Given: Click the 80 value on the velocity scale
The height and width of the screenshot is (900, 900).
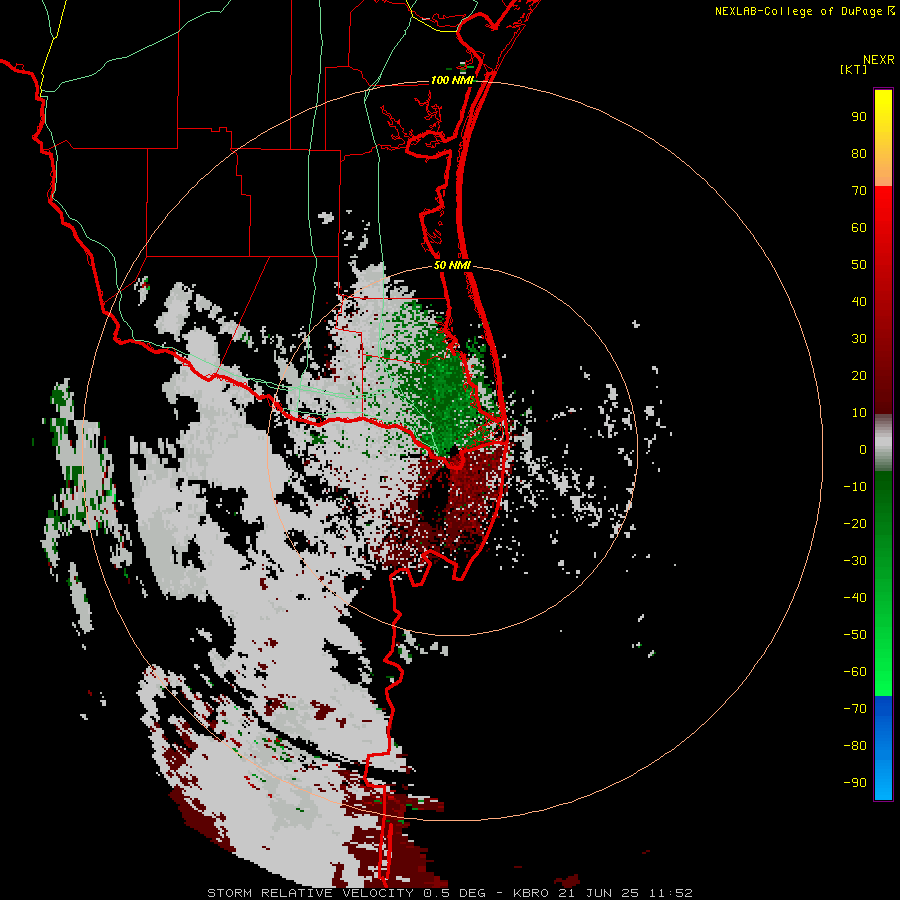Looking at the screenshot, I should (x=859, y=154).
